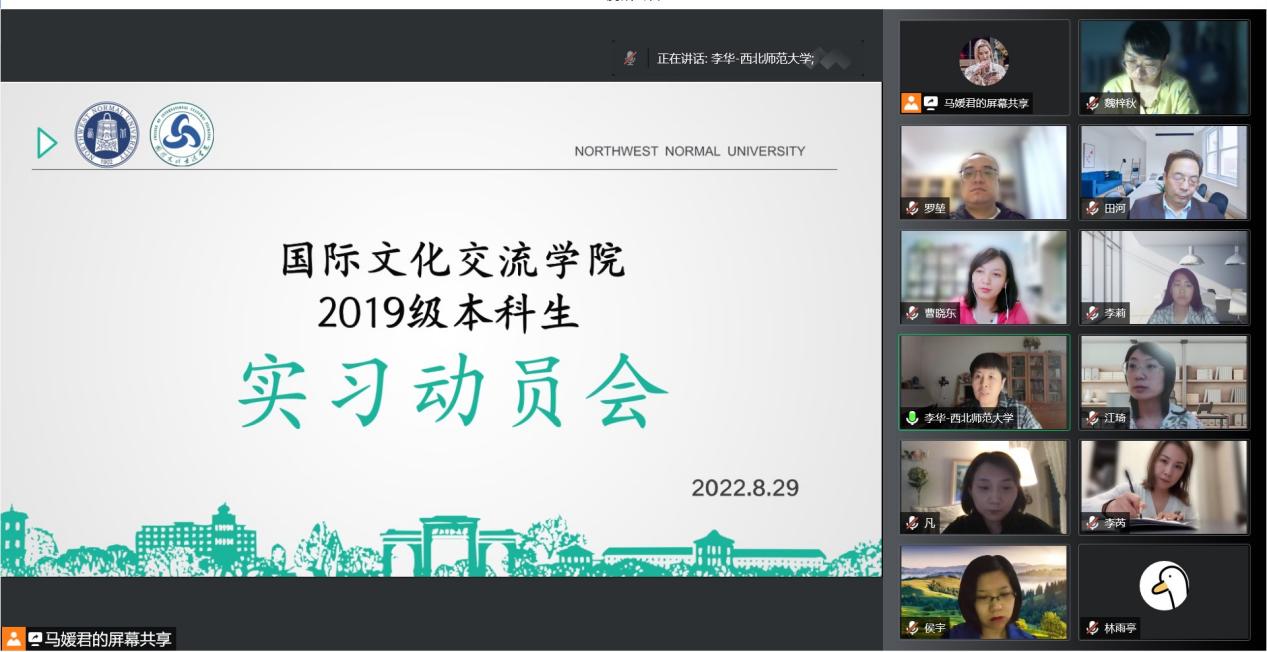Toggle the mic icon beside 田河
Viewport: 1267px width, 652px height.
[x=1092, y=208]
